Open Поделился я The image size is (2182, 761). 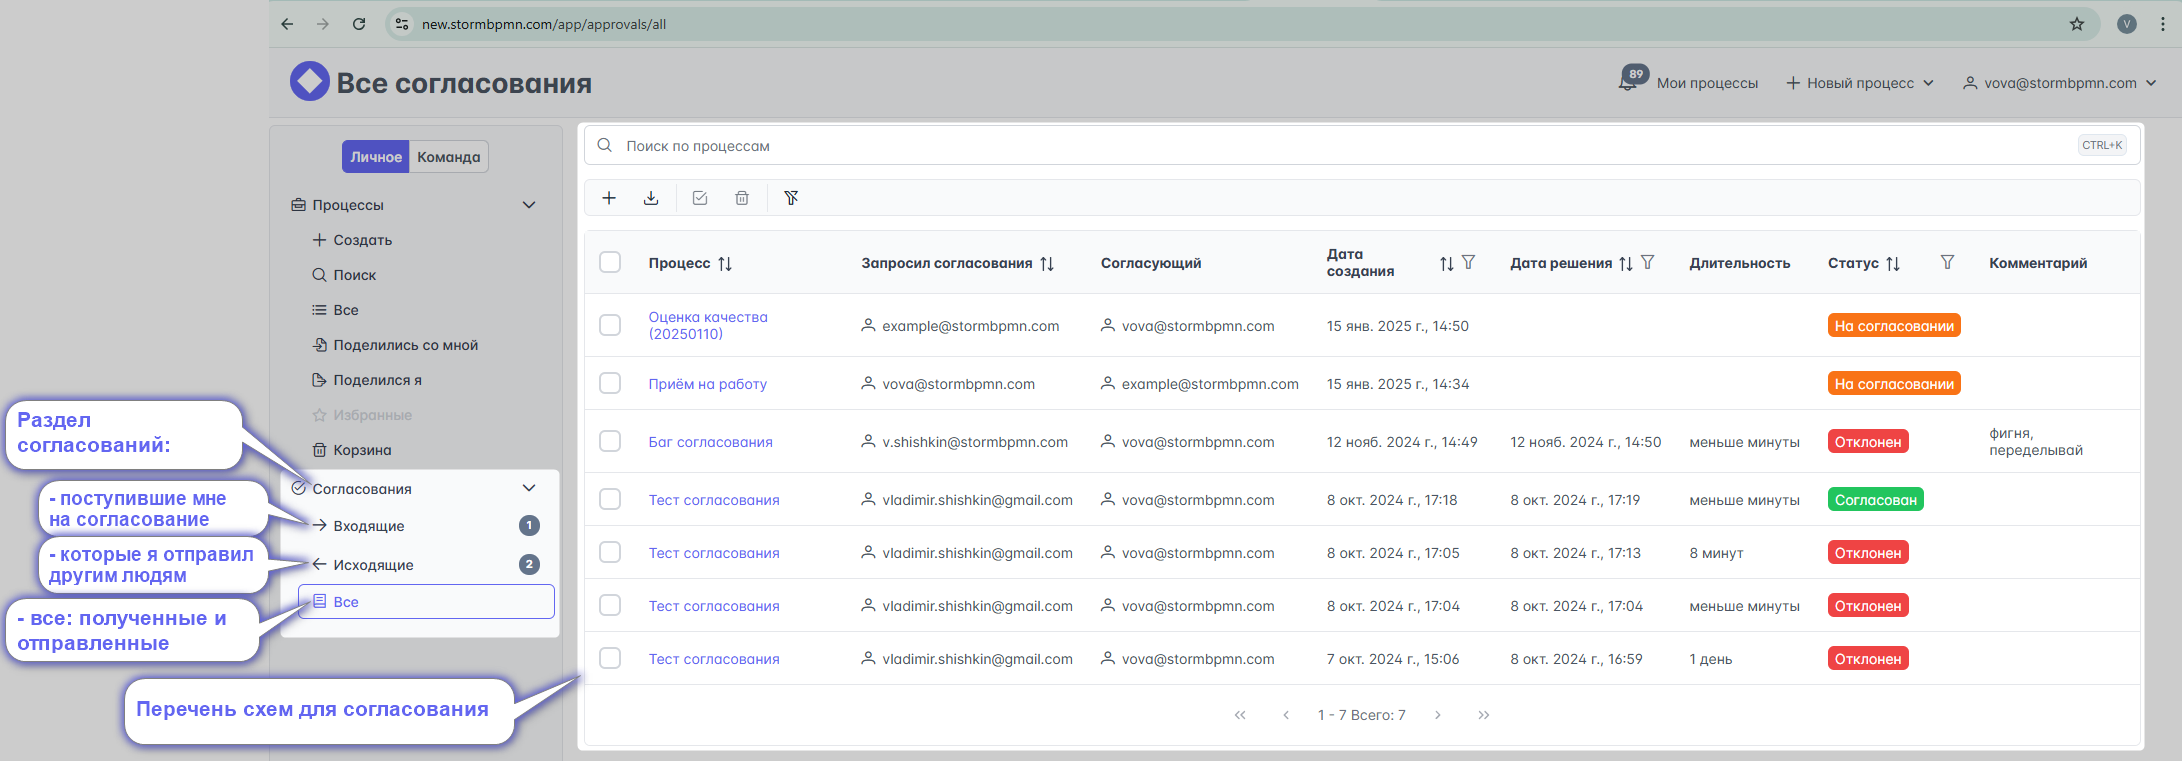pos(367,380)
